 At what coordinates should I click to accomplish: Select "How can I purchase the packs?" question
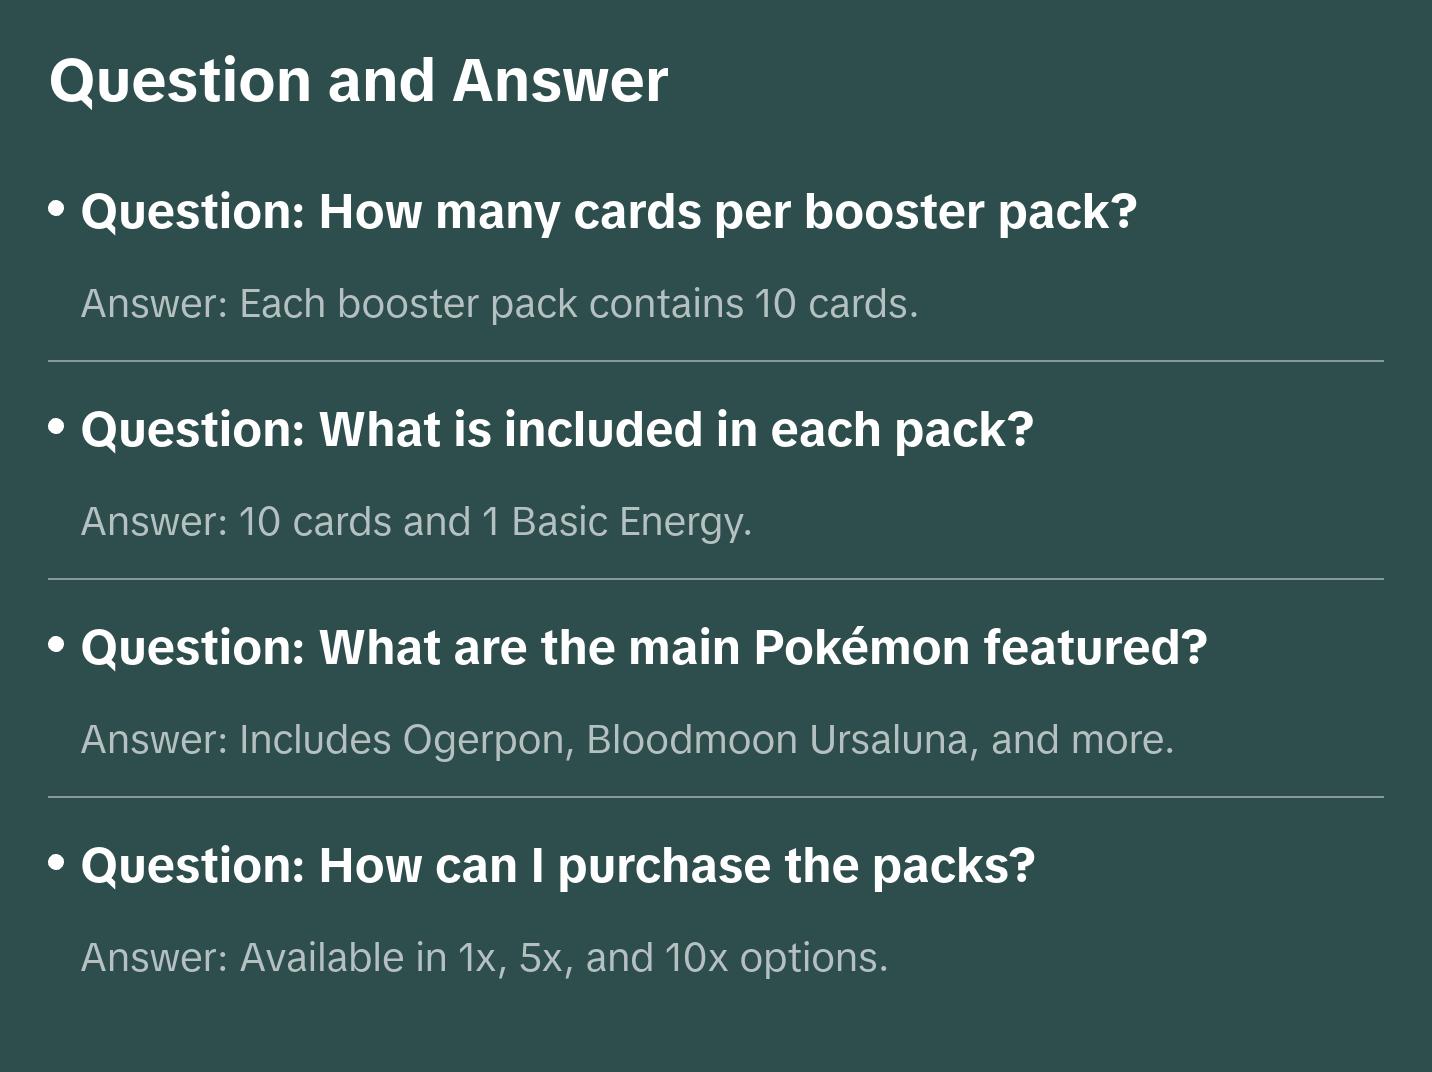(x=558, y=866)
